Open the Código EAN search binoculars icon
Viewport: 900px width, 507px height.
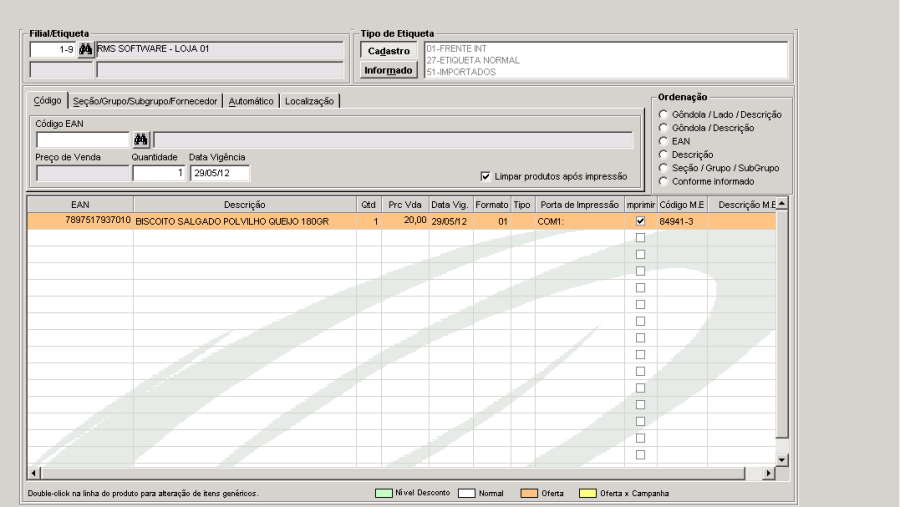(141, 140)
